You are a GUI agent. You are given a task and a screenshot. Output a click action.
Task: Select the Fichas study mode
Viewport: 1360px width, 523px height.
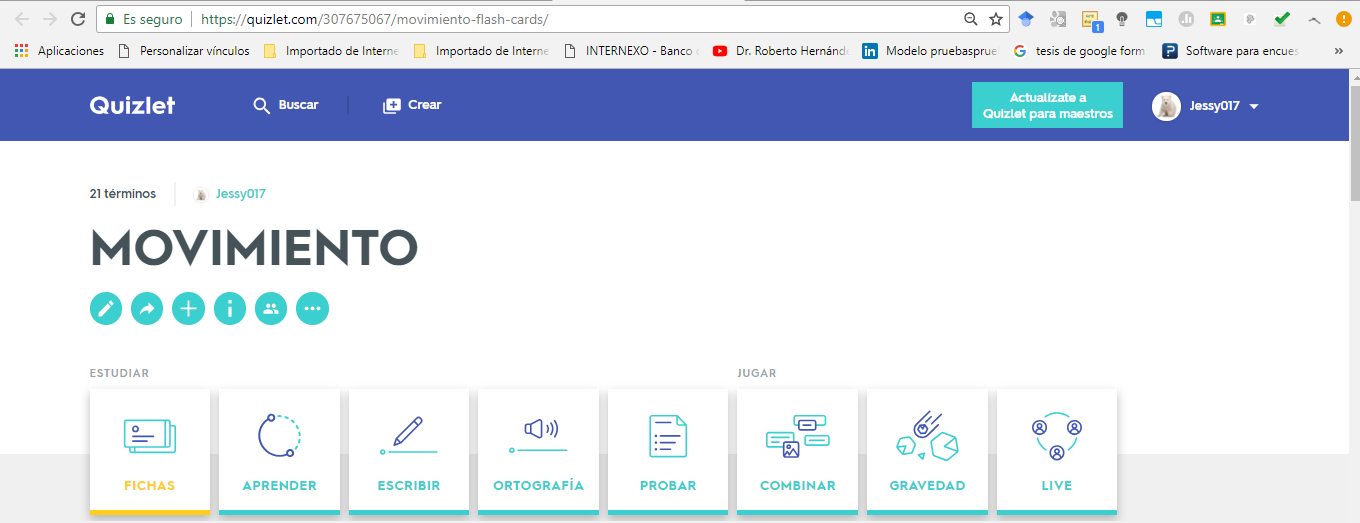pyautogui.click(x=150, y=452)
